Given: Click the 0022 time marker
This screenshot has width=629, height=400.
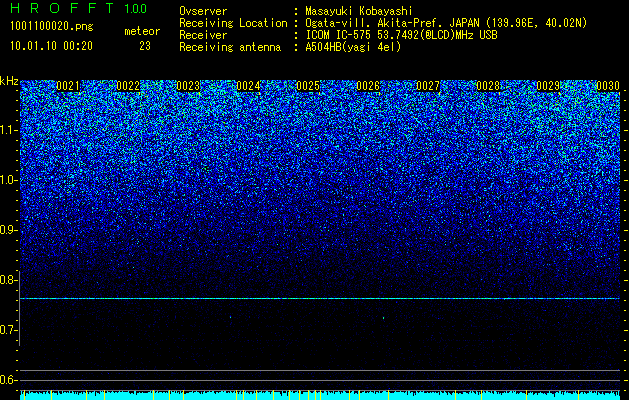Looking at the screenshot, I should point(128,86).
